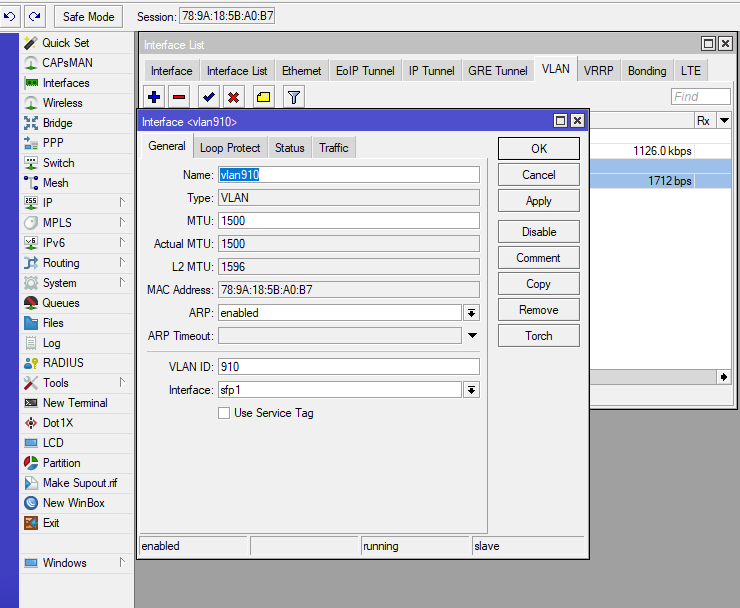The image size is (740, 608).
Task: Open the ARP dropdown list
Action: point(471,313)
